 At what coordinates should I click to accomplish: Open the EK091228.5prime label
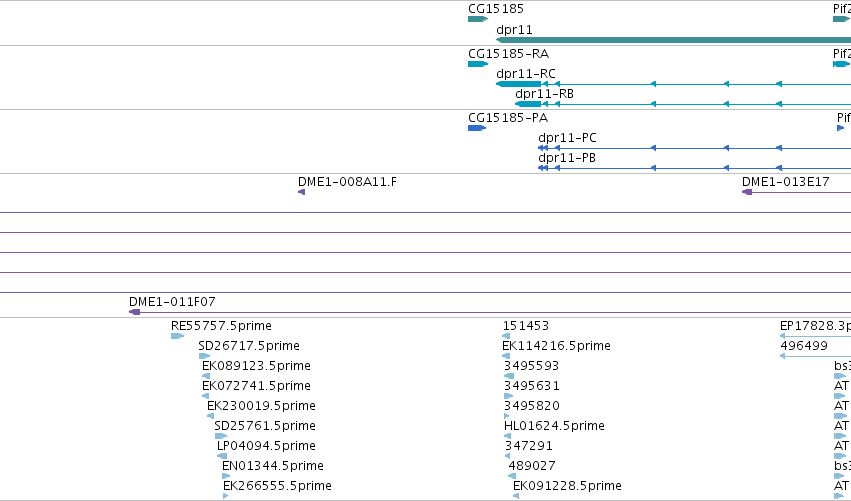pos(567,486)
